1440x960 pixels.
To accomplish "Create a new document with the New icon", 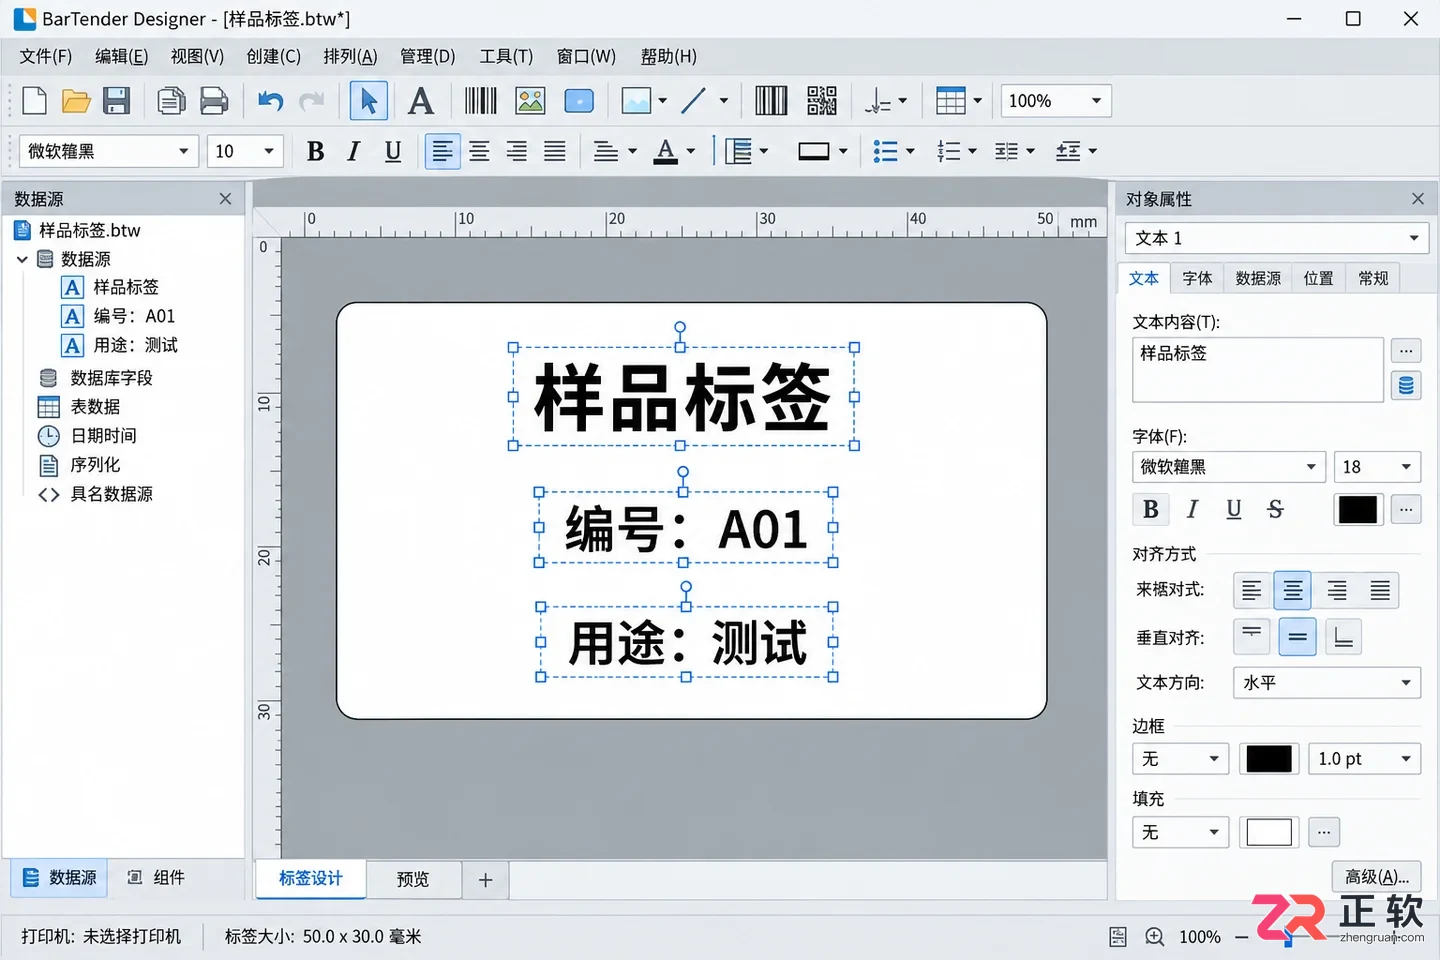I will tap(34, 101).
